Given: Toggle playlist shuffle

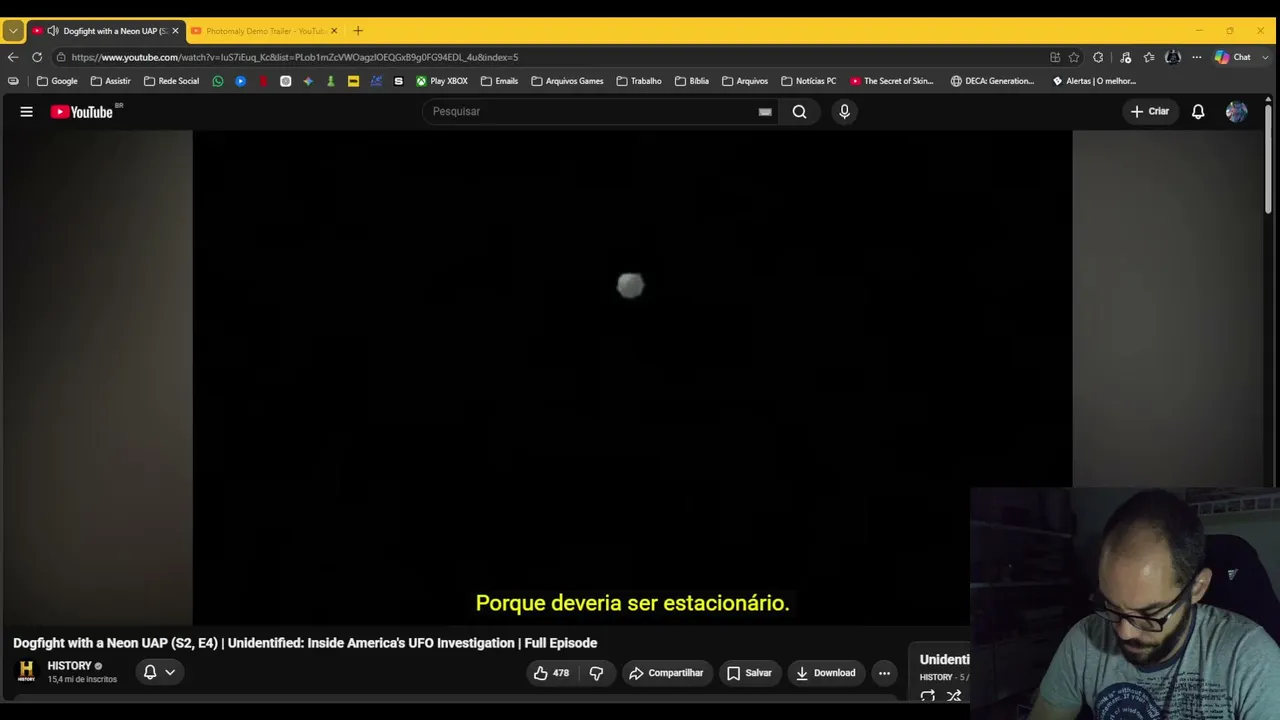Looking at the screenshot, I should click(x=954, y=696).
